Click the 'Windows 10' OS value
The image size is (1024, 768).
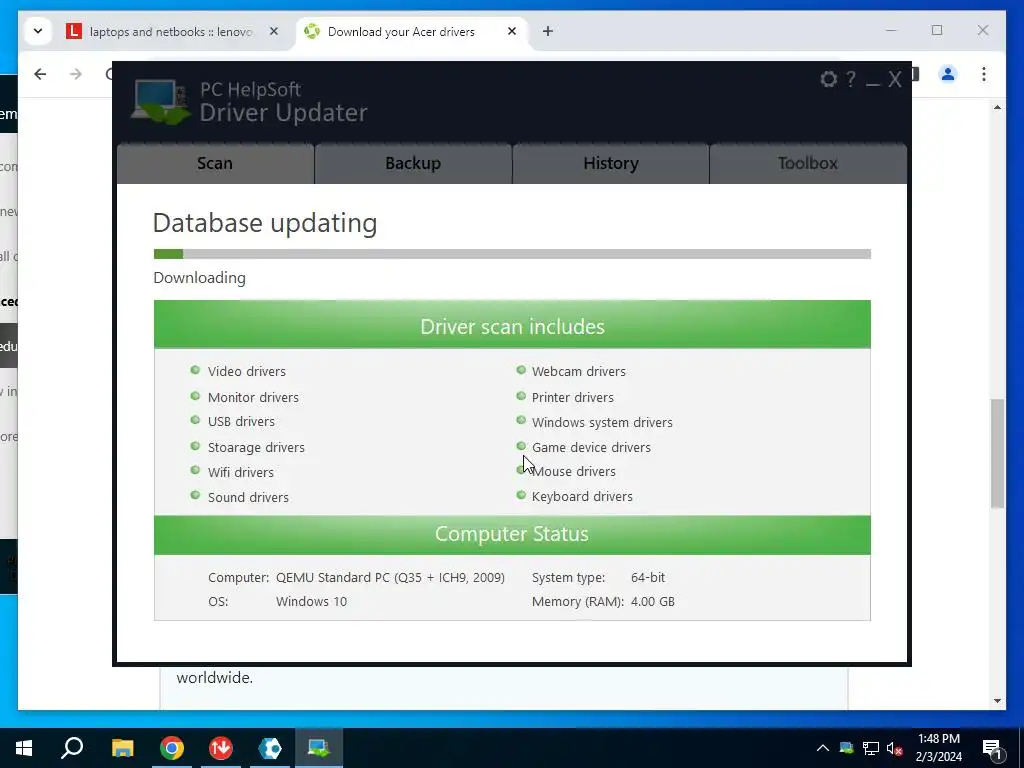[x=311, y=601]
